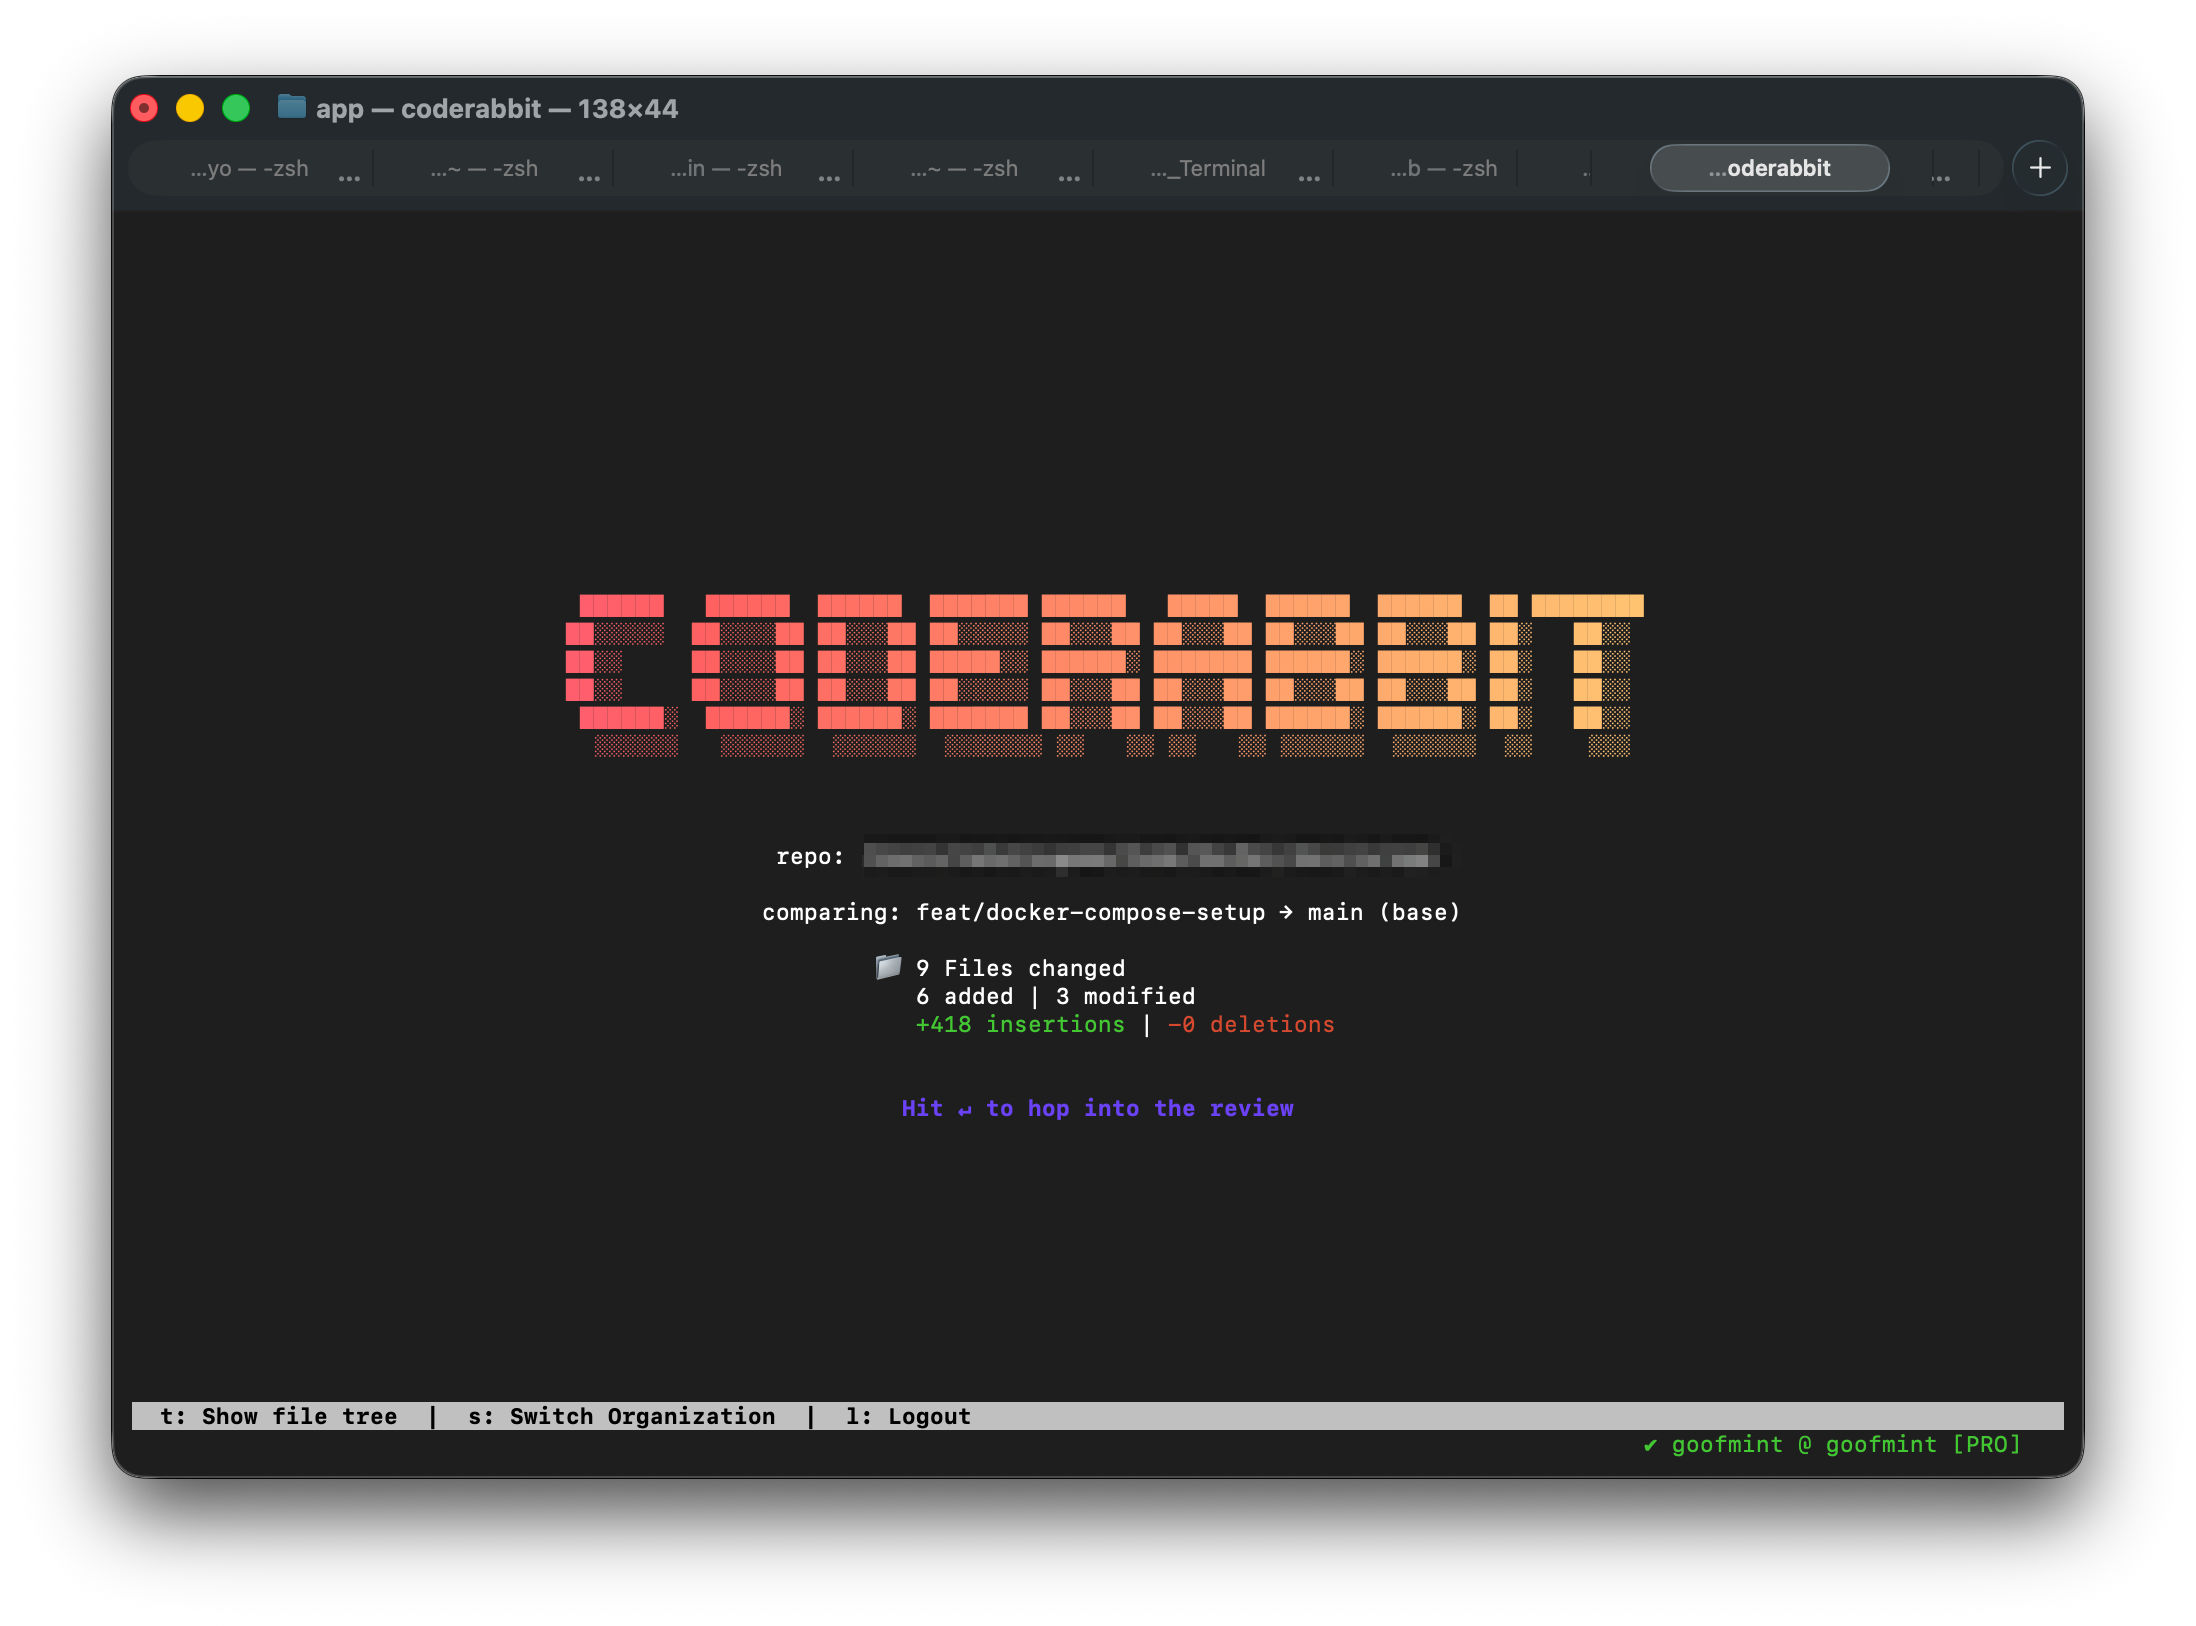Click the folder proxy icon in title bar
This screenshot has width=2196, height=1626.
(x=291, y=107)
